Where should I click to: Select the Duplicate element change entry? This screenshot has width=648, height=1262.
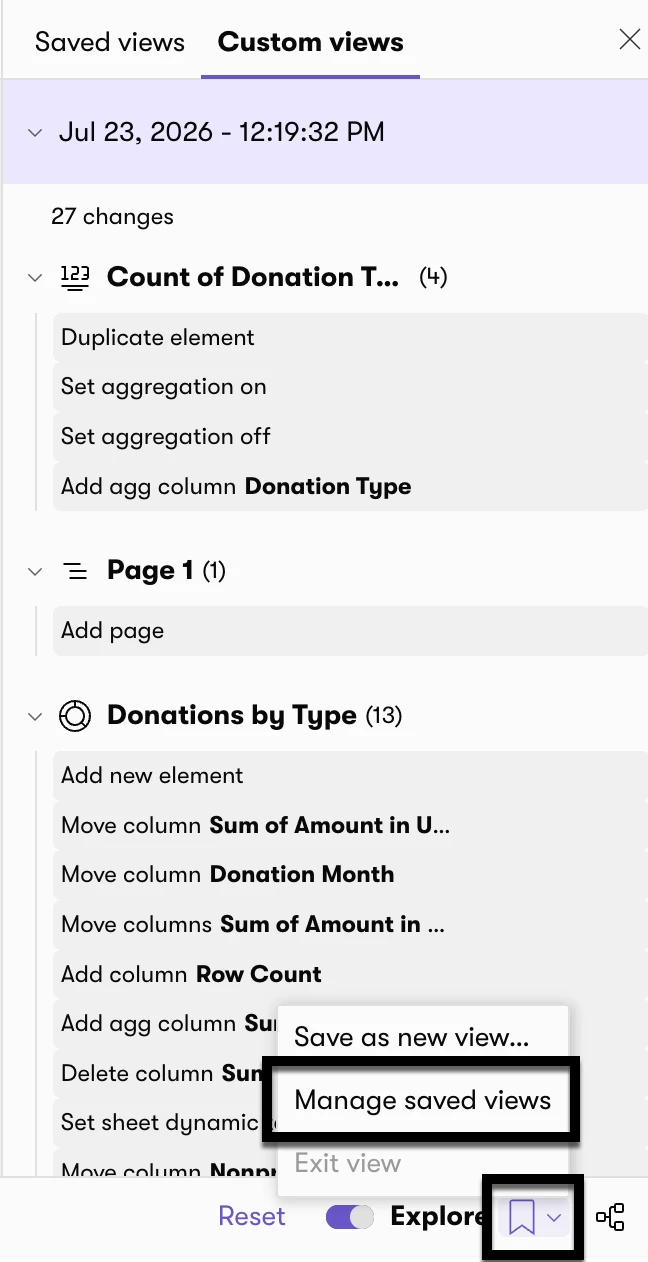[350, 338]
